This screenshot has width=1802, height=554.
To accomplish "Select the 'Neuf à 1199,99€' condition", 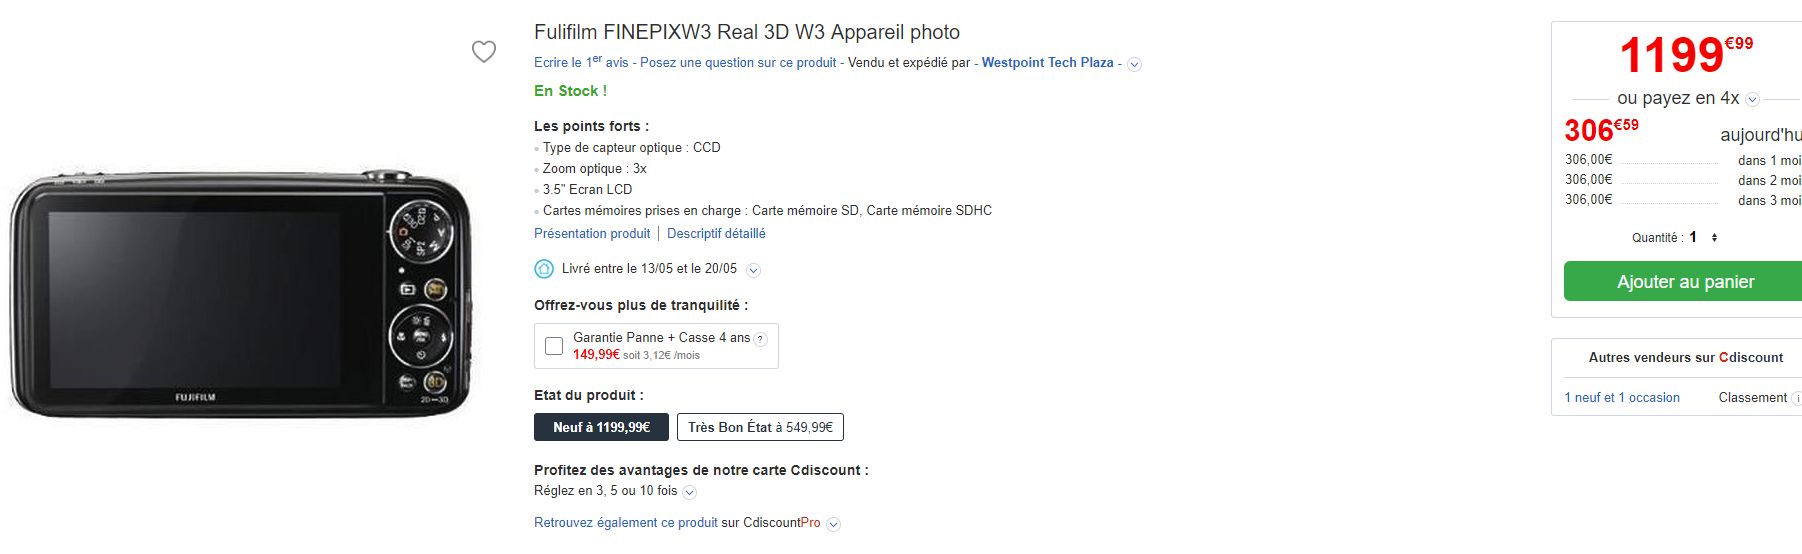I will coord(601,427).
